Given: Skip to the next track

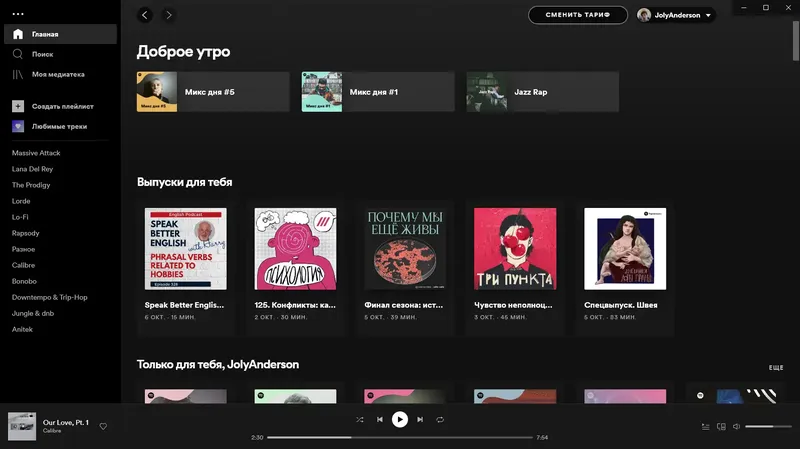Looking at the screenshot, I should pyautogui.click(x=420, y=419).
